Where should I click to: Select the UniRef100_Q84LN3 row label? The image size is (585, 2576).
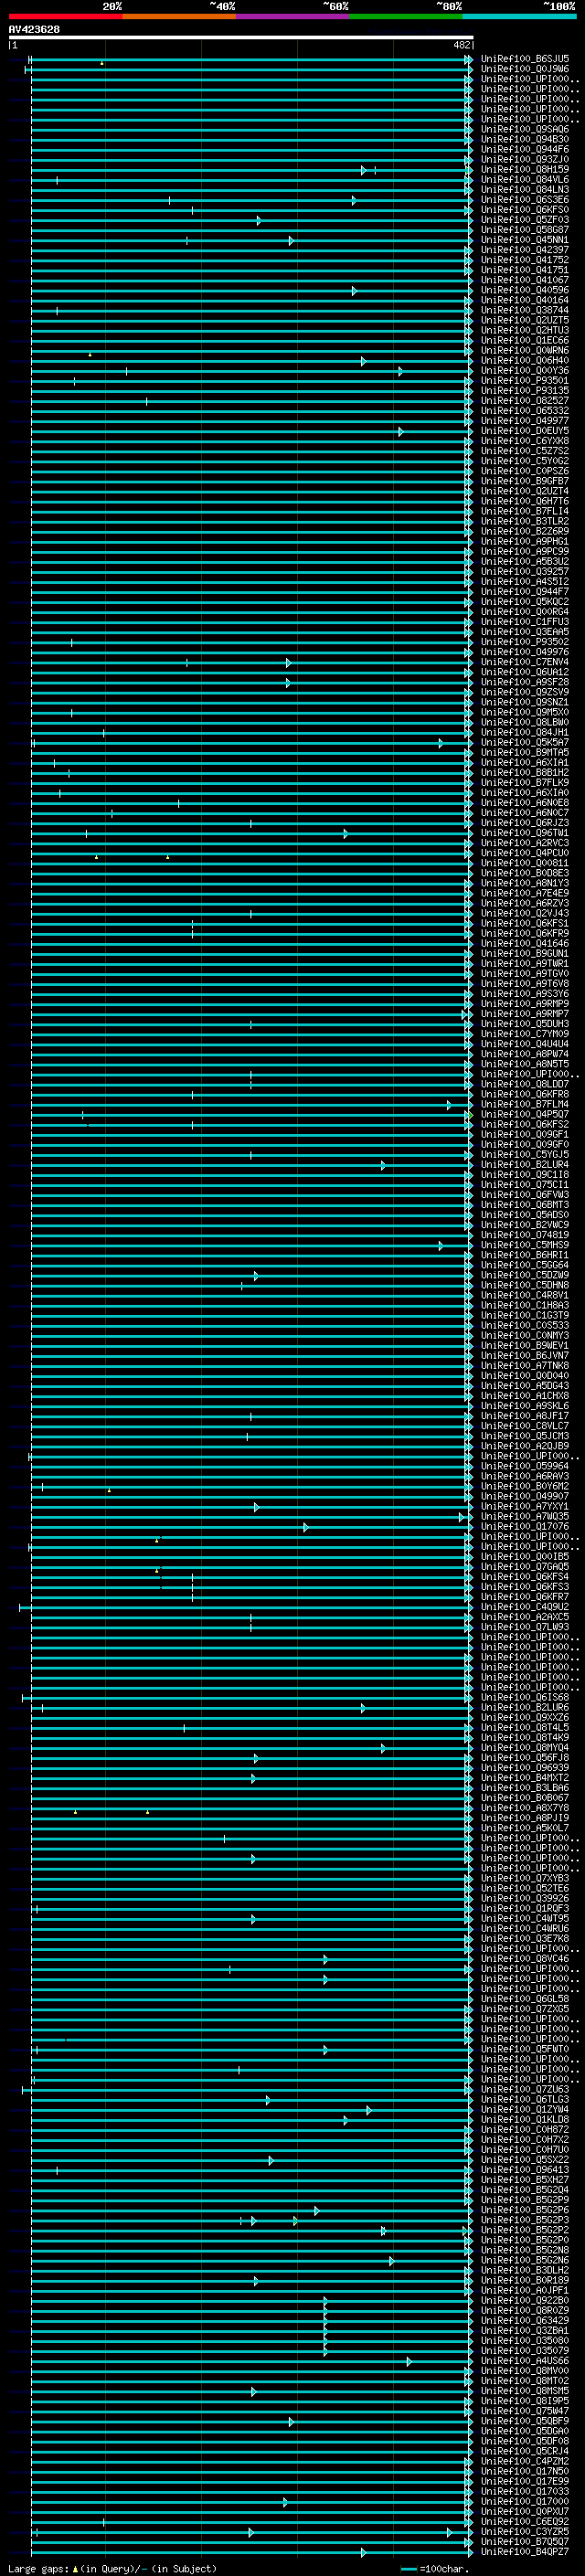click(525, 190)
